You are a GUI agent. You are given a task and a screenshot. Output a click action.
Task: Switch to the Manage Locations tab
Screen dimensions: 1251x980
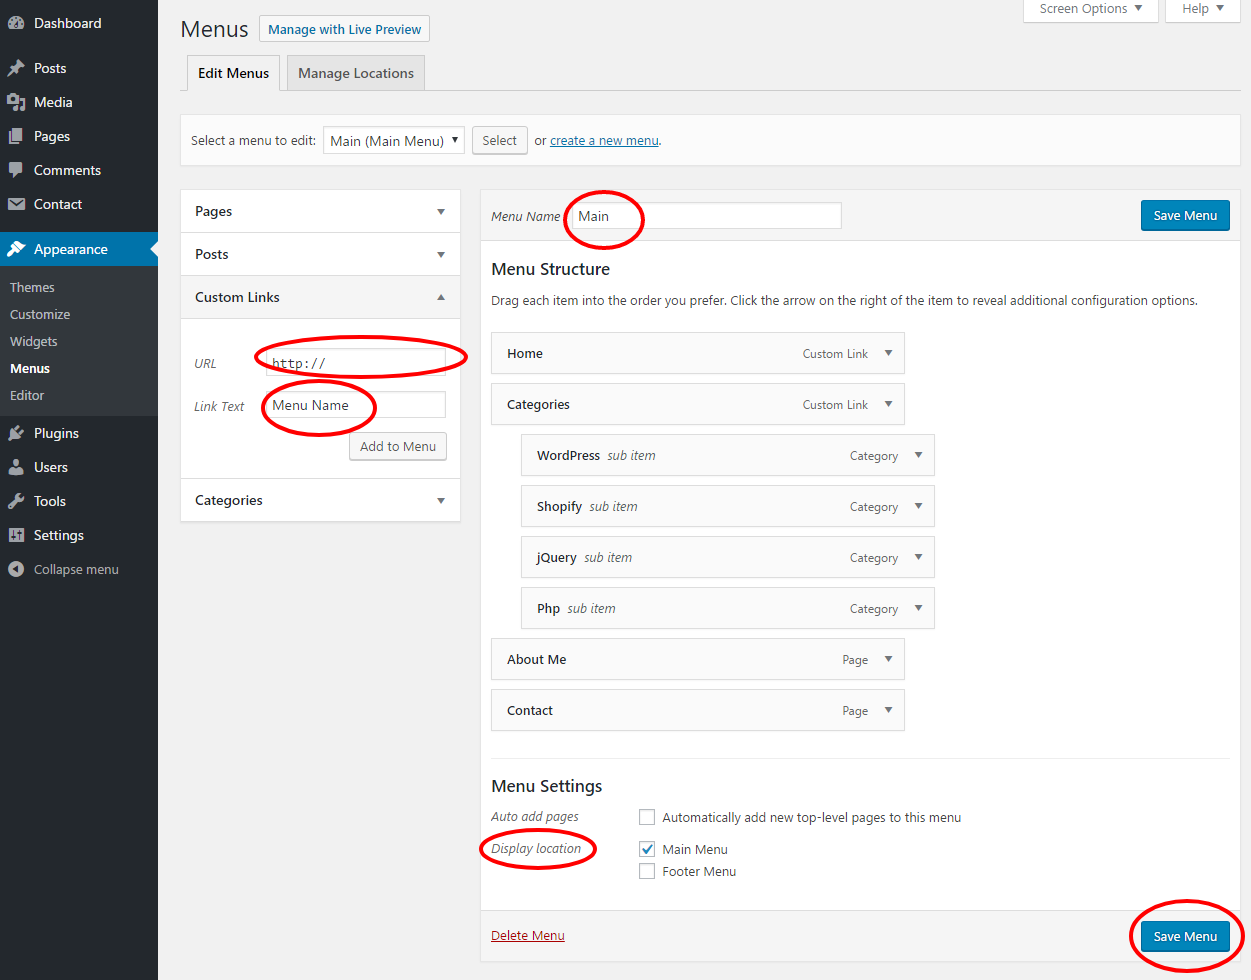pyautogui.click(x=355, y=73)
